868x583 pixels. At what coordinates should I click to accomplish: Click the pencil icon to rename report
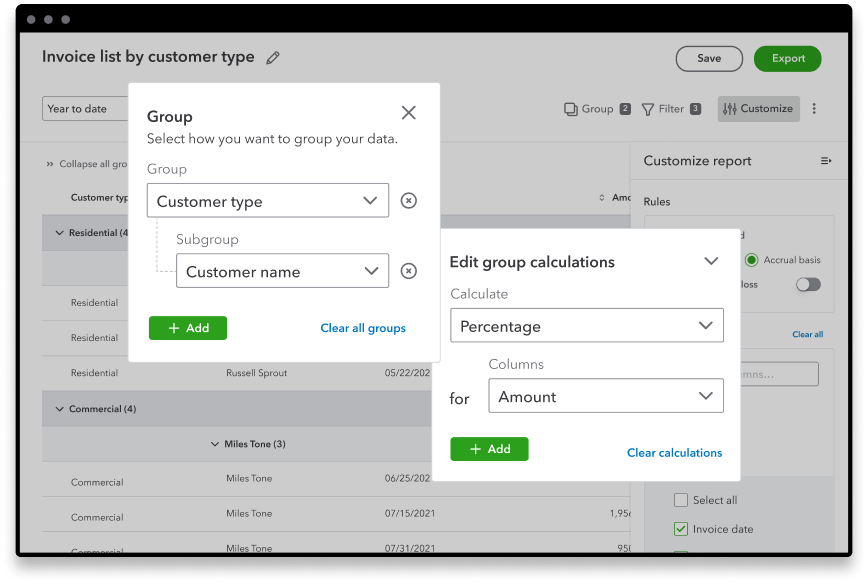(x=273, y=58)
